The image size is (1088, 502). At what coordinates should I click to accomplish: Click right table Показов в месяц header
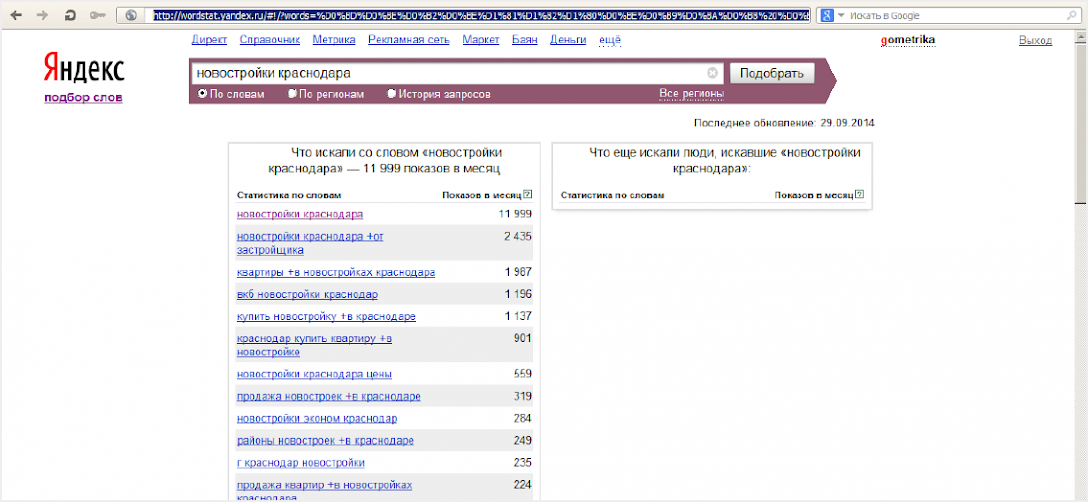click(x=815, y=195)
